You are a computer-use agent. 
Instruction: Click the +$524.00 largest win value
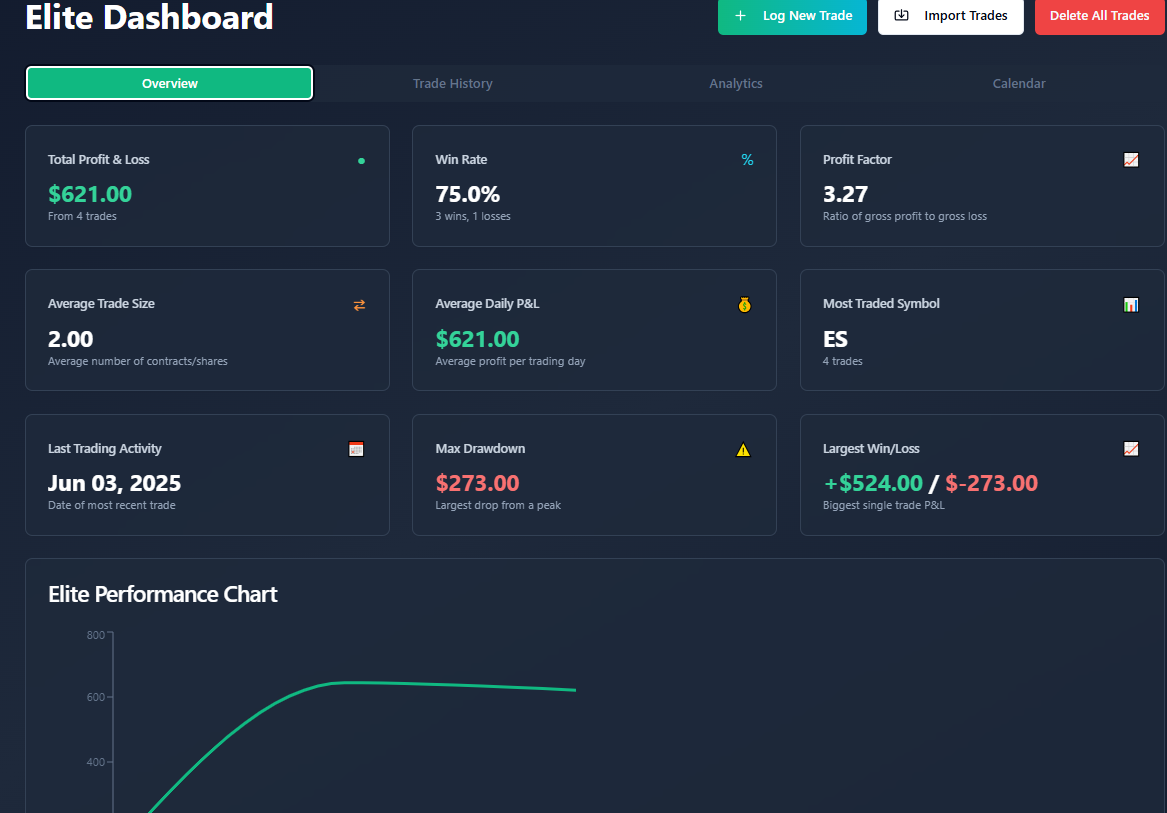coord(873,483)
